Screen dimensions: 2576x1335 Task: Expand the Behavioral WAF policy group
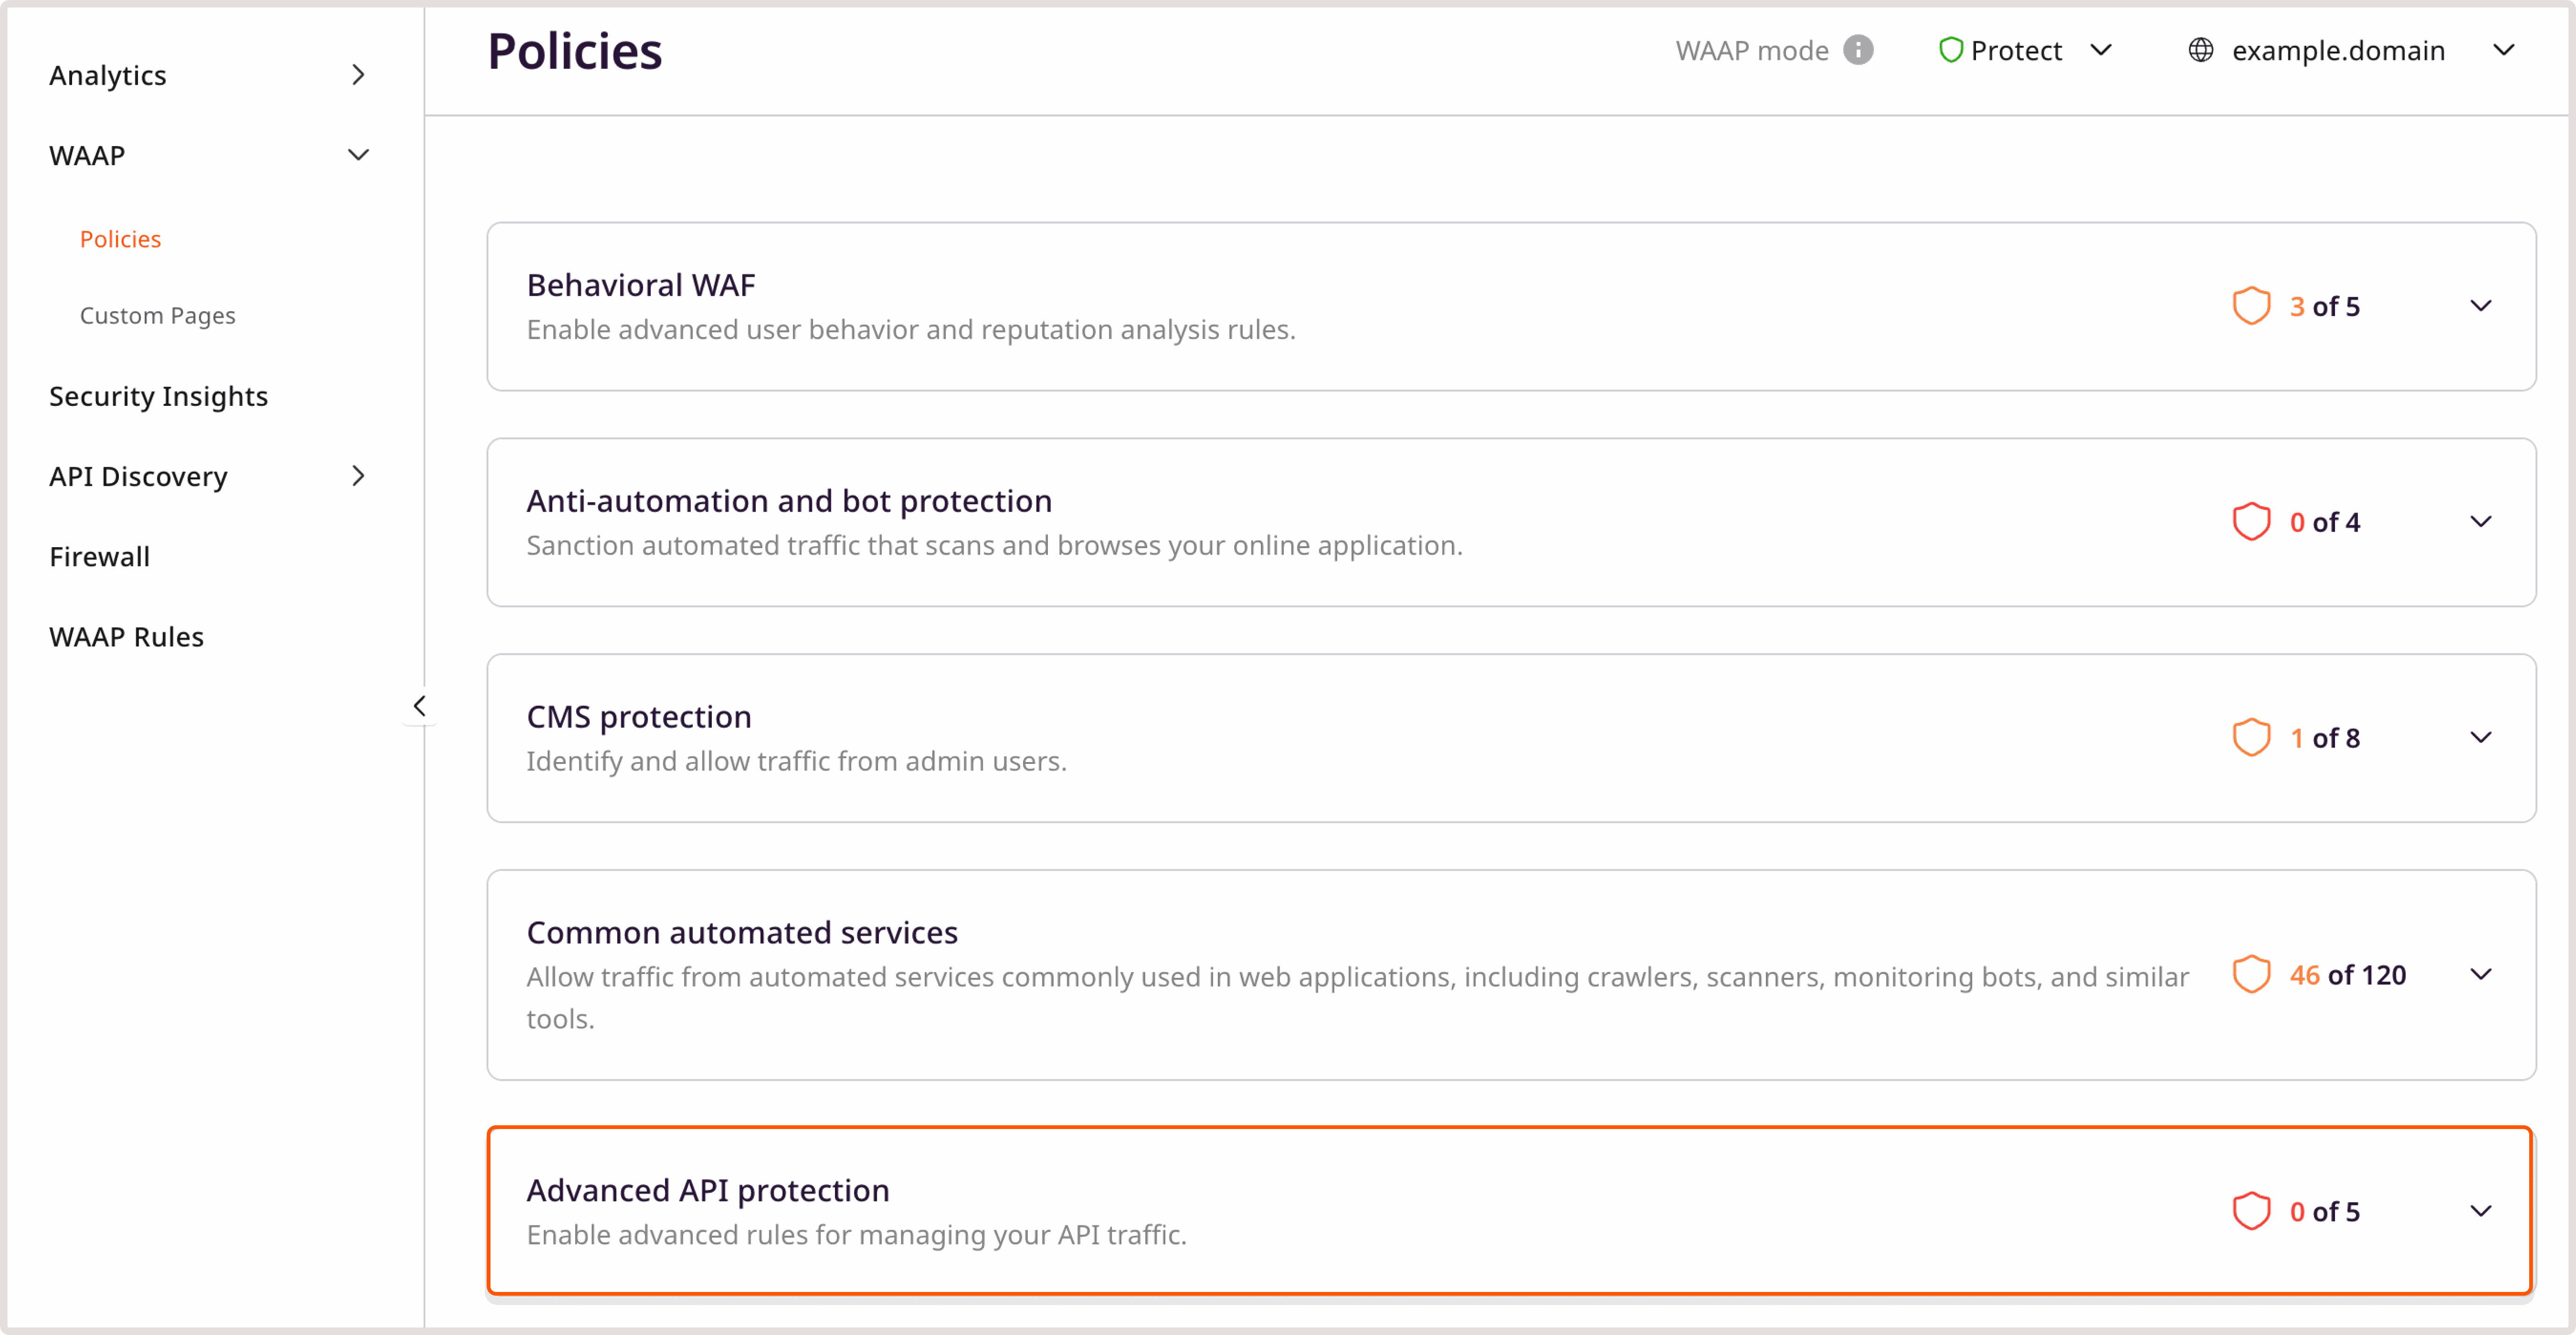tap(2481, 306)
